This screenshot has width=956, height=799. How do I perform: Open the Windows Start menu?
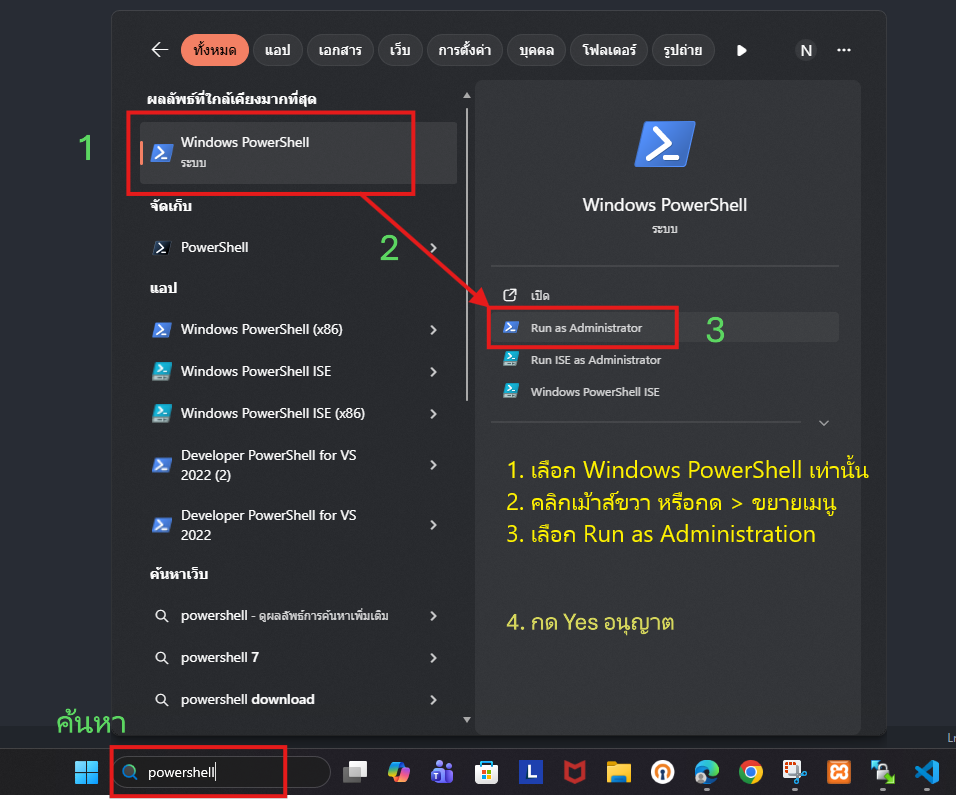pyautogui.click(x=86, y=772)
